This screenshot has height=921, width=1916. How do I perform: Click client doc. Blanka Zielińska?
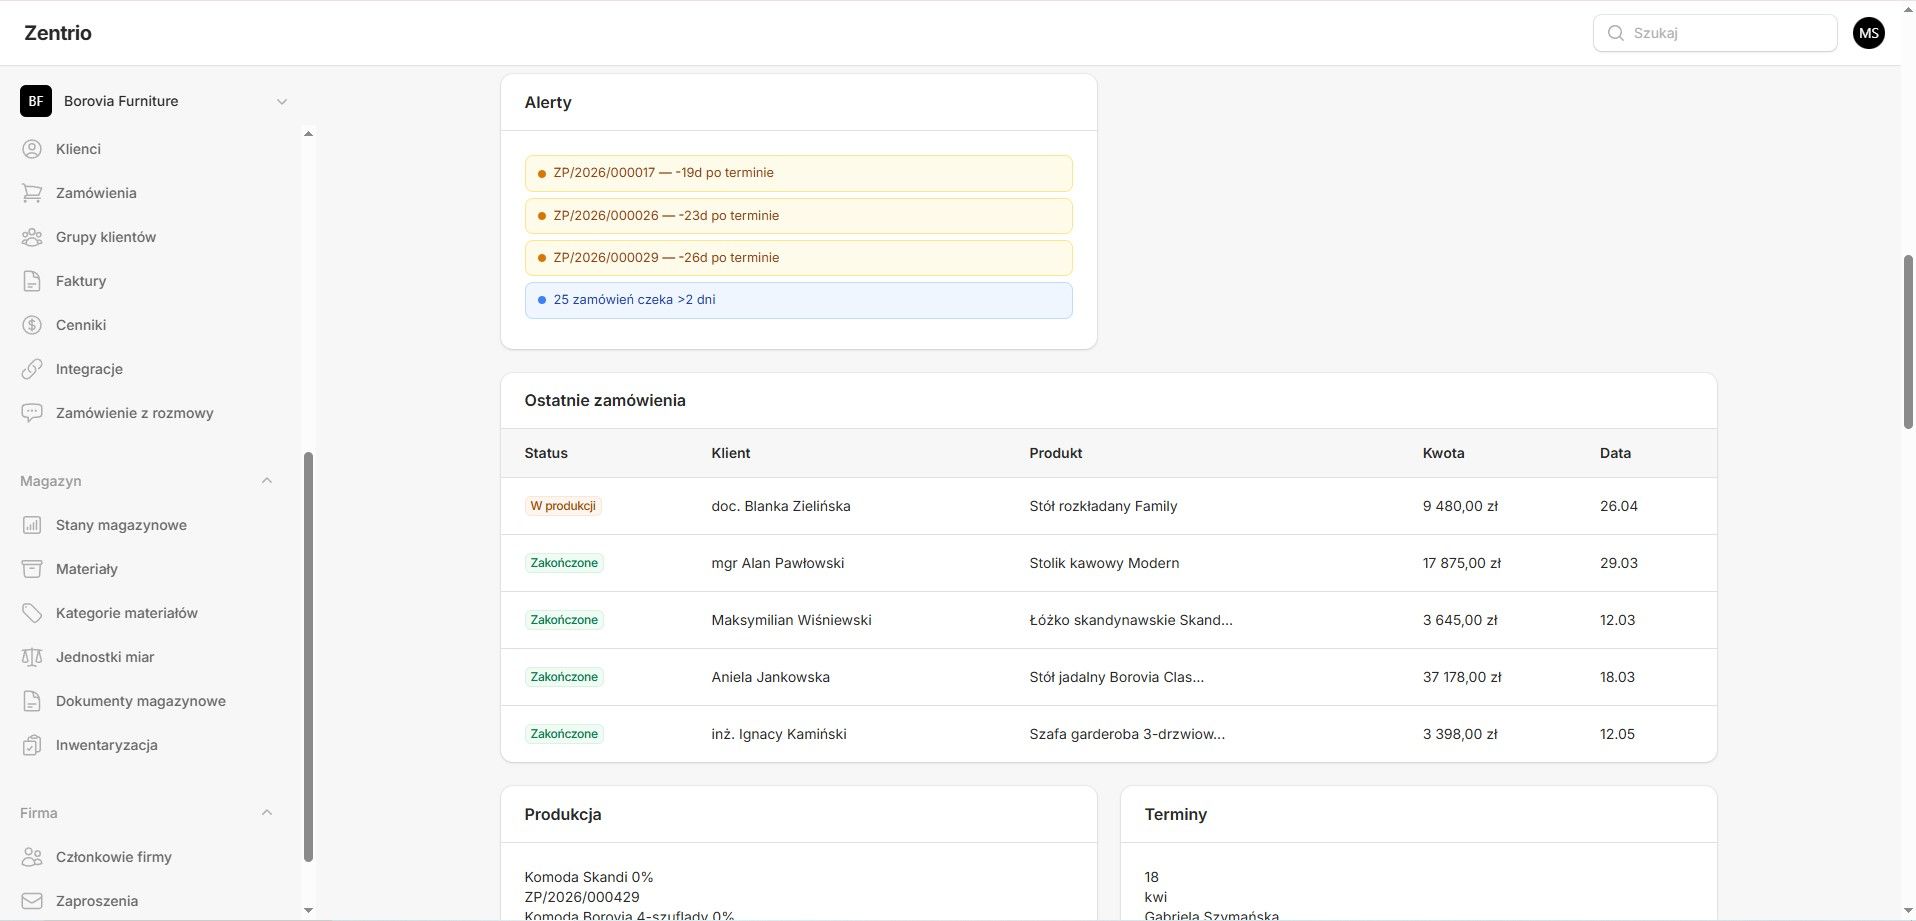tap(781, 506)
